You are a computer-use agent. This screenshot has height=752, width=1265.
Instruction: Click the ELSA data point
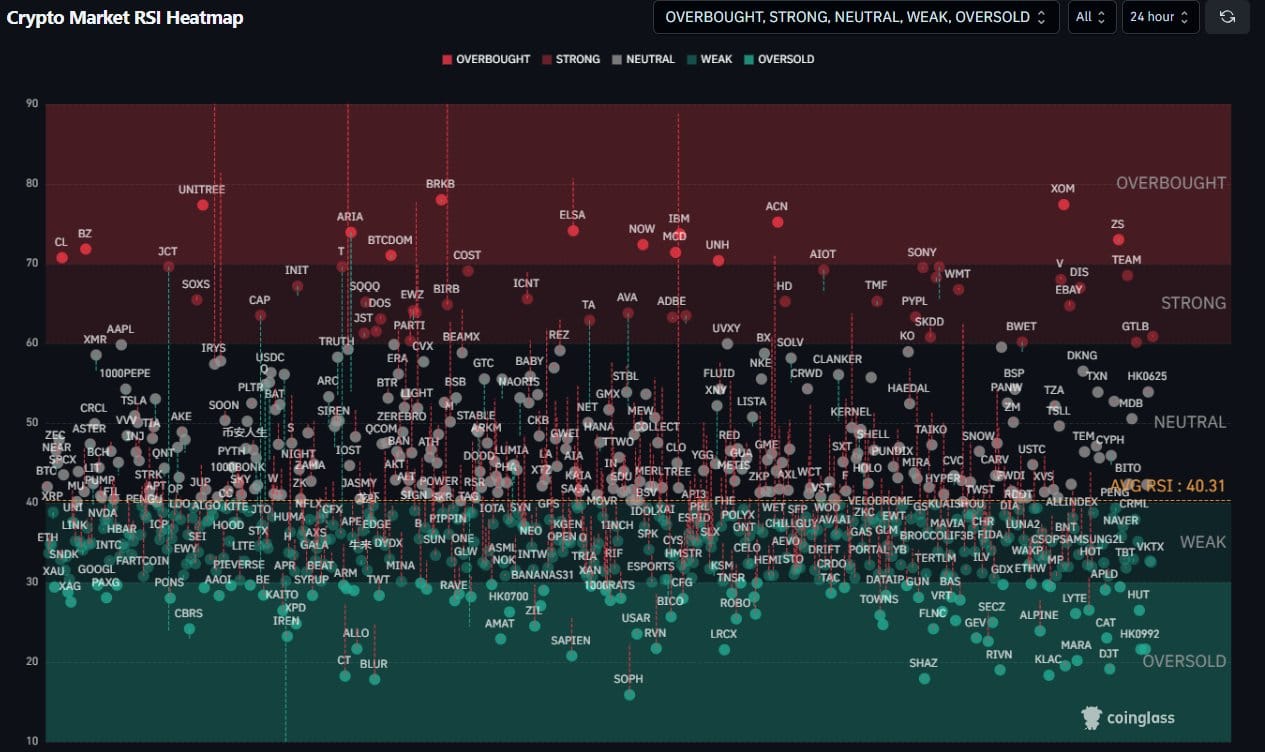[573, 231]
